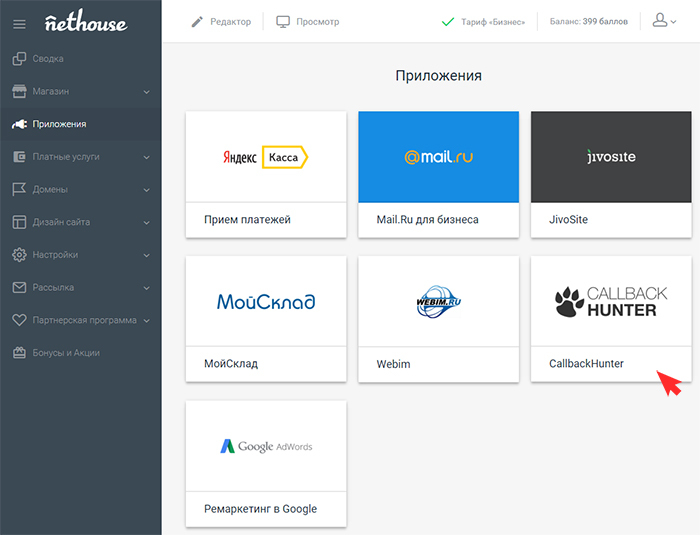
Task: Open the Просмотр preview link
Action: [x=317, y=22]
